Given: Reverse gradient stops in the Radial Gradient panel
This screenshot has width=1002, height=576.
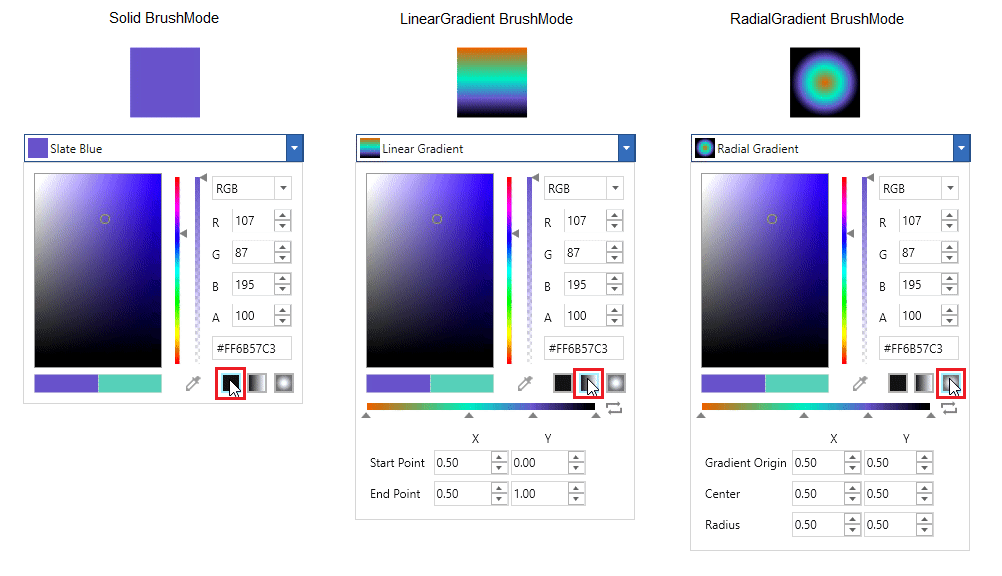Looking at the screenshot, I should pos(949,408).
